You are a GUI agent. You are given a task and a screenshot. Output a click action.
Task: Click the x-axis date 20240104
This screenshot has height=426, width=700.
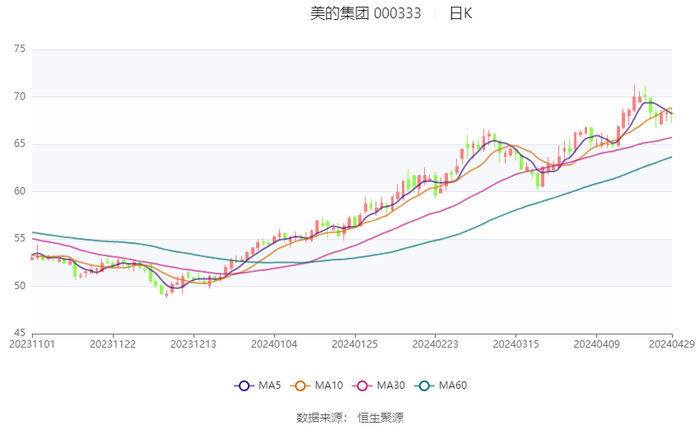coord(274,344)
